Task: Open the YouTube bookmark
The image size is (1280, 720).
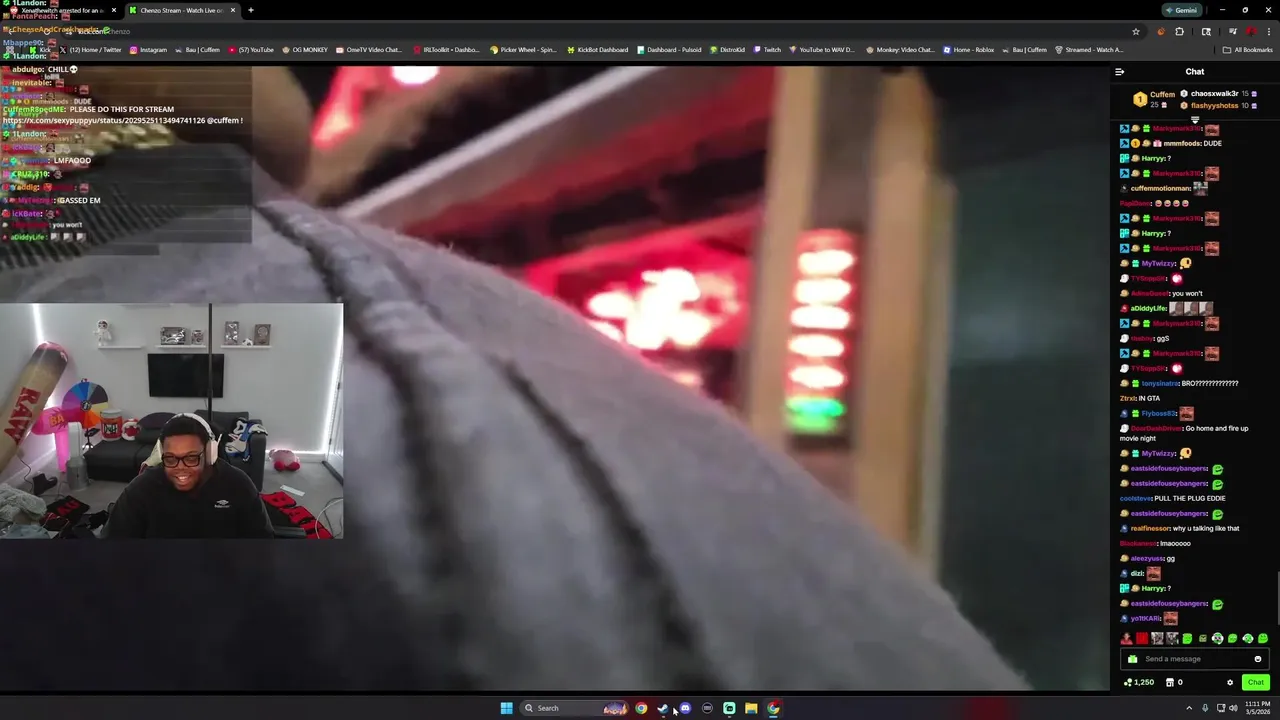Action: click(x=250, y=50)
